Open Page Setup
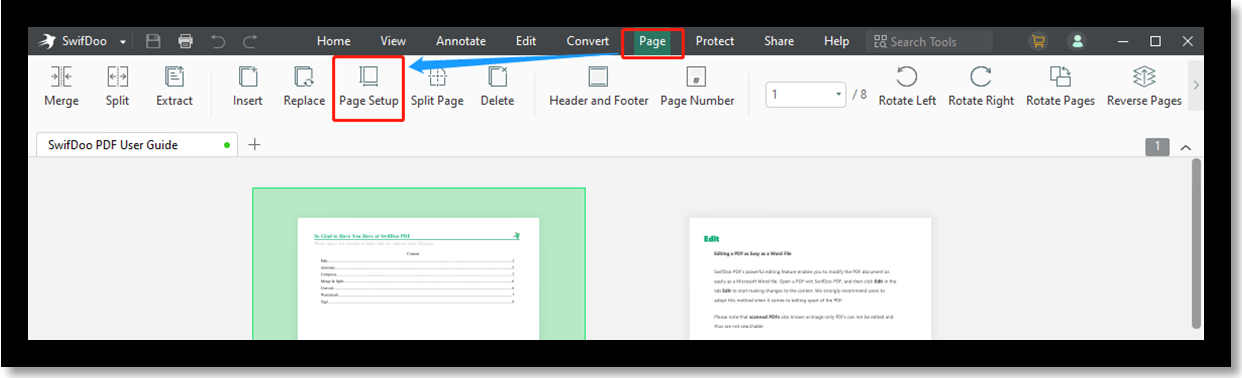 [368, 86]
